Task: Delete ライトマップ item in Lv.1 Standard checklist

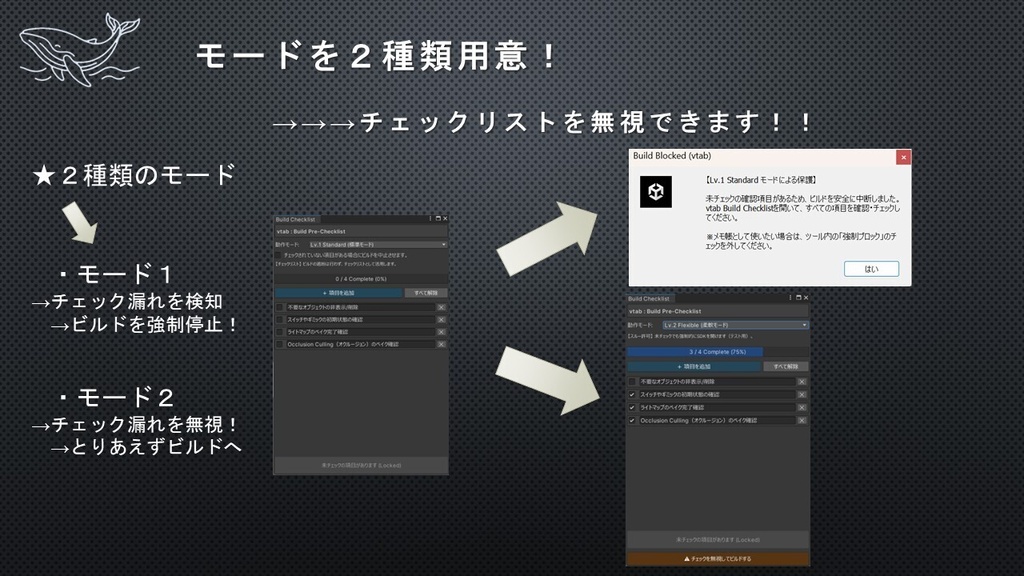Action: click(x=441, y=332)
